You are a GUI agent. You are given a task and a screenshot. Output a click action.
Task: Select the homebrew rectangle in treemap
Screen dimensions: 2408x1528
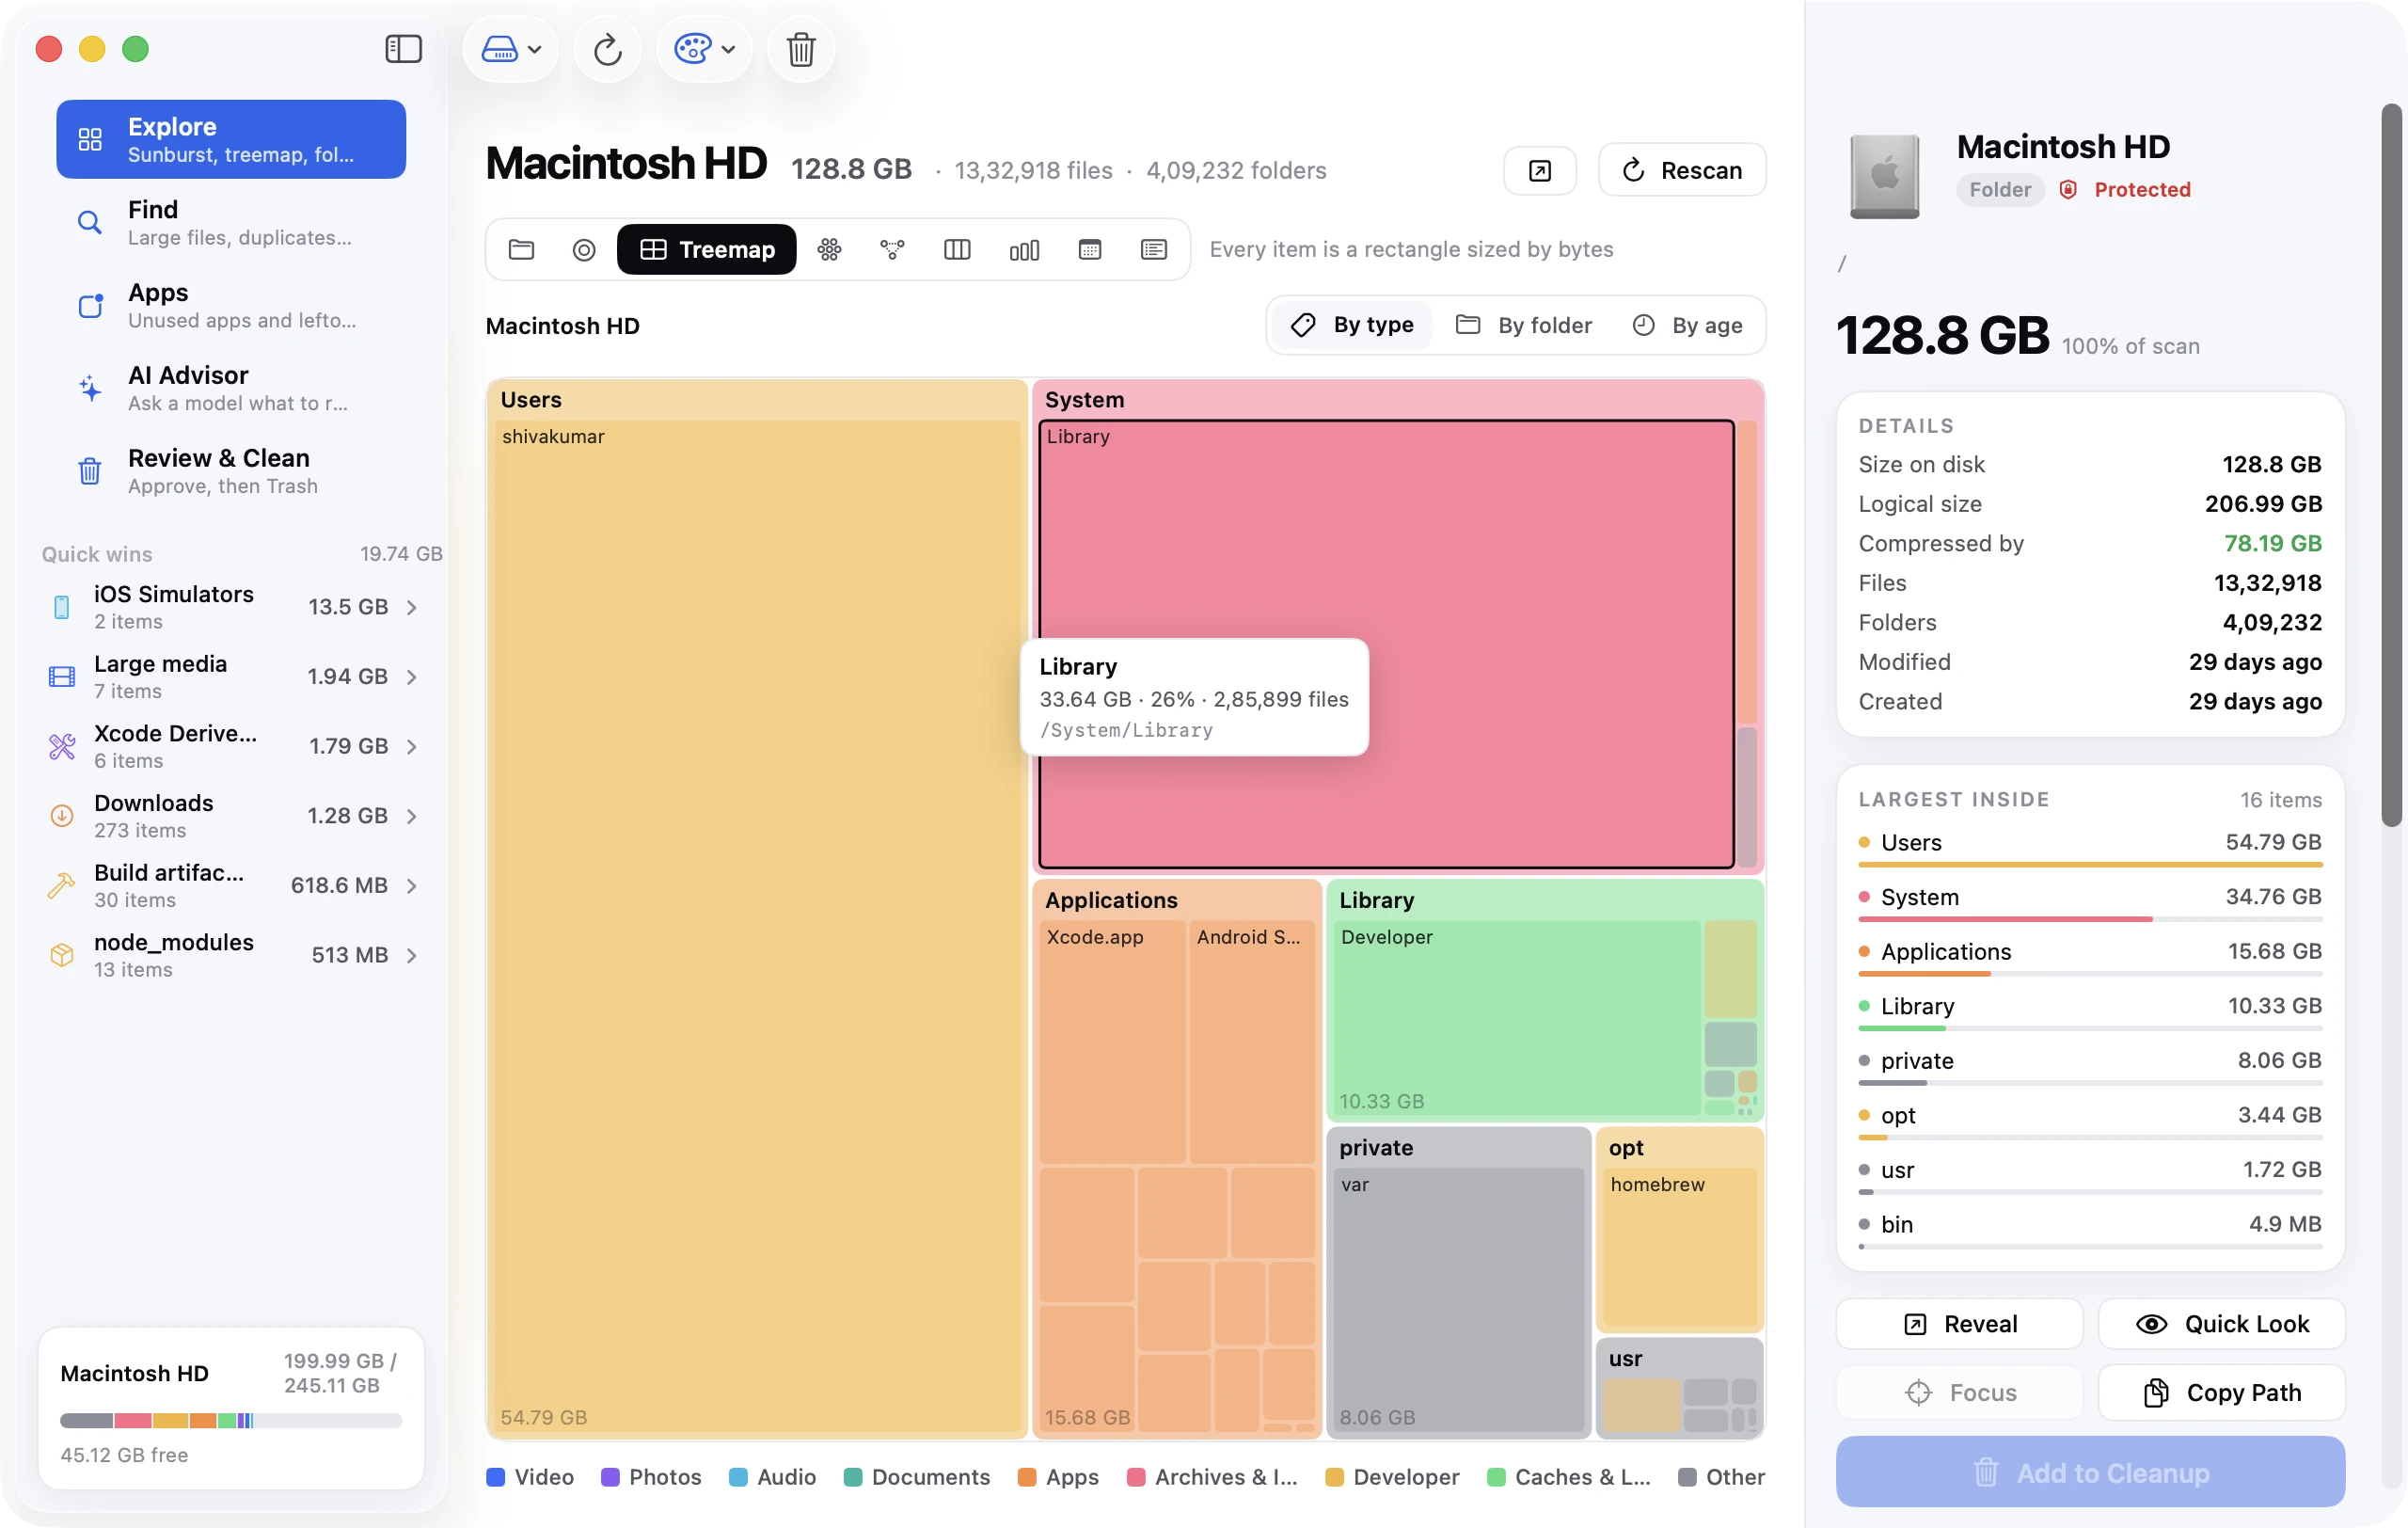pos(1679,1248)
